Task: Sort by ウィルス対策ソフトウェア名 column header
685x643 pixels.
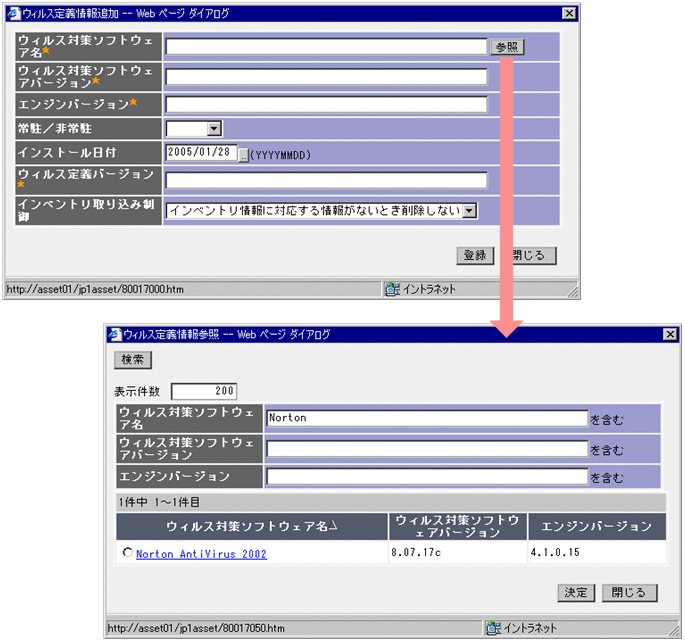Action: coord(252,526)
